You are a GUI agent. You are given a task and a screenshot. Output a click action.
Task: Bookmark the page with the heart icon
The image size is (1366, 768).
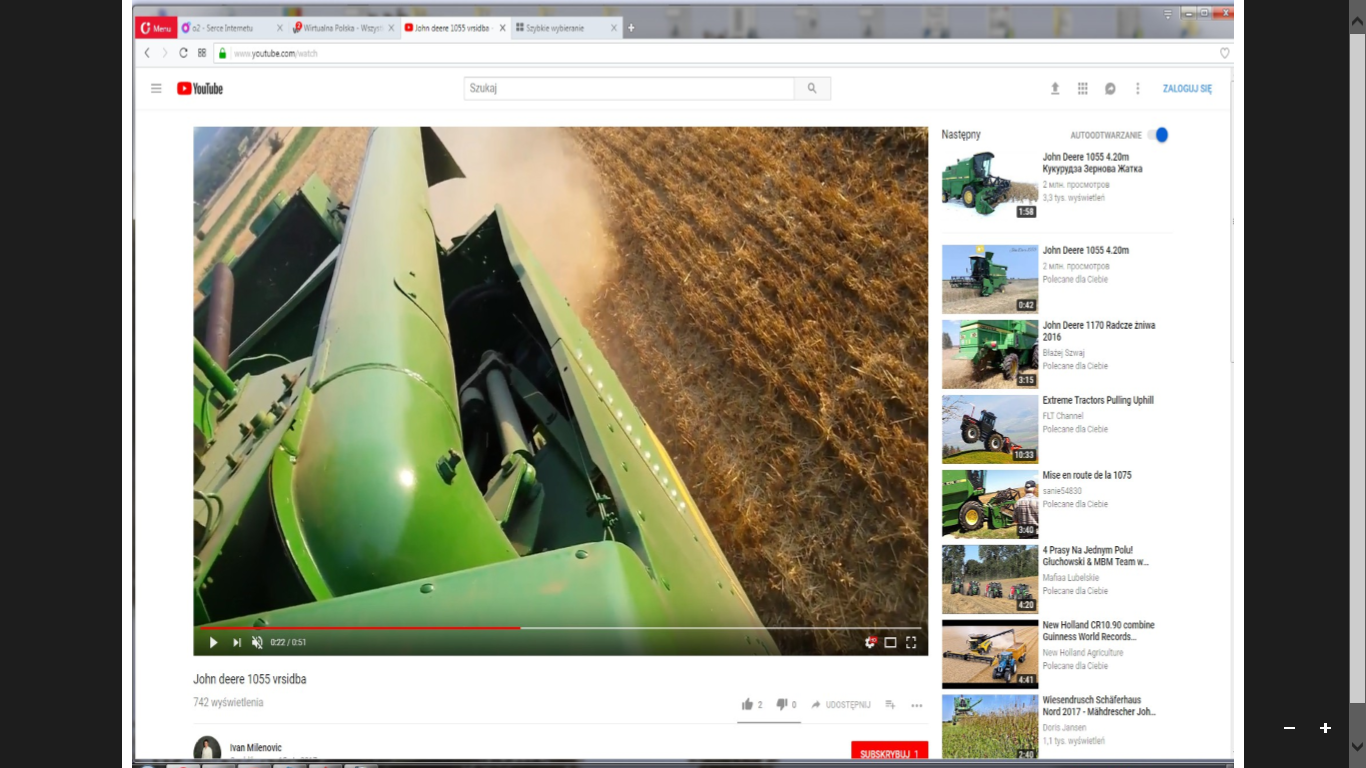pos(1224,53)
